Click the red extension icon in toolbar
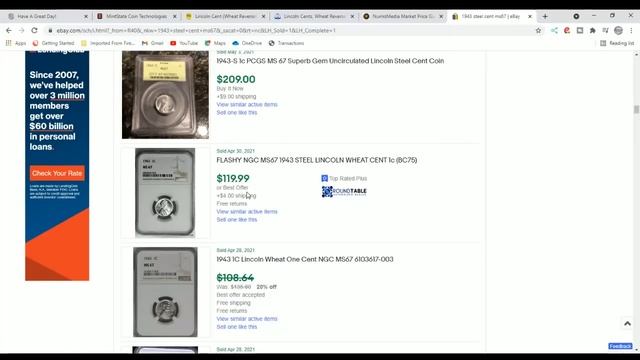Screen dimensions: 640x360 tap(567, 31)
